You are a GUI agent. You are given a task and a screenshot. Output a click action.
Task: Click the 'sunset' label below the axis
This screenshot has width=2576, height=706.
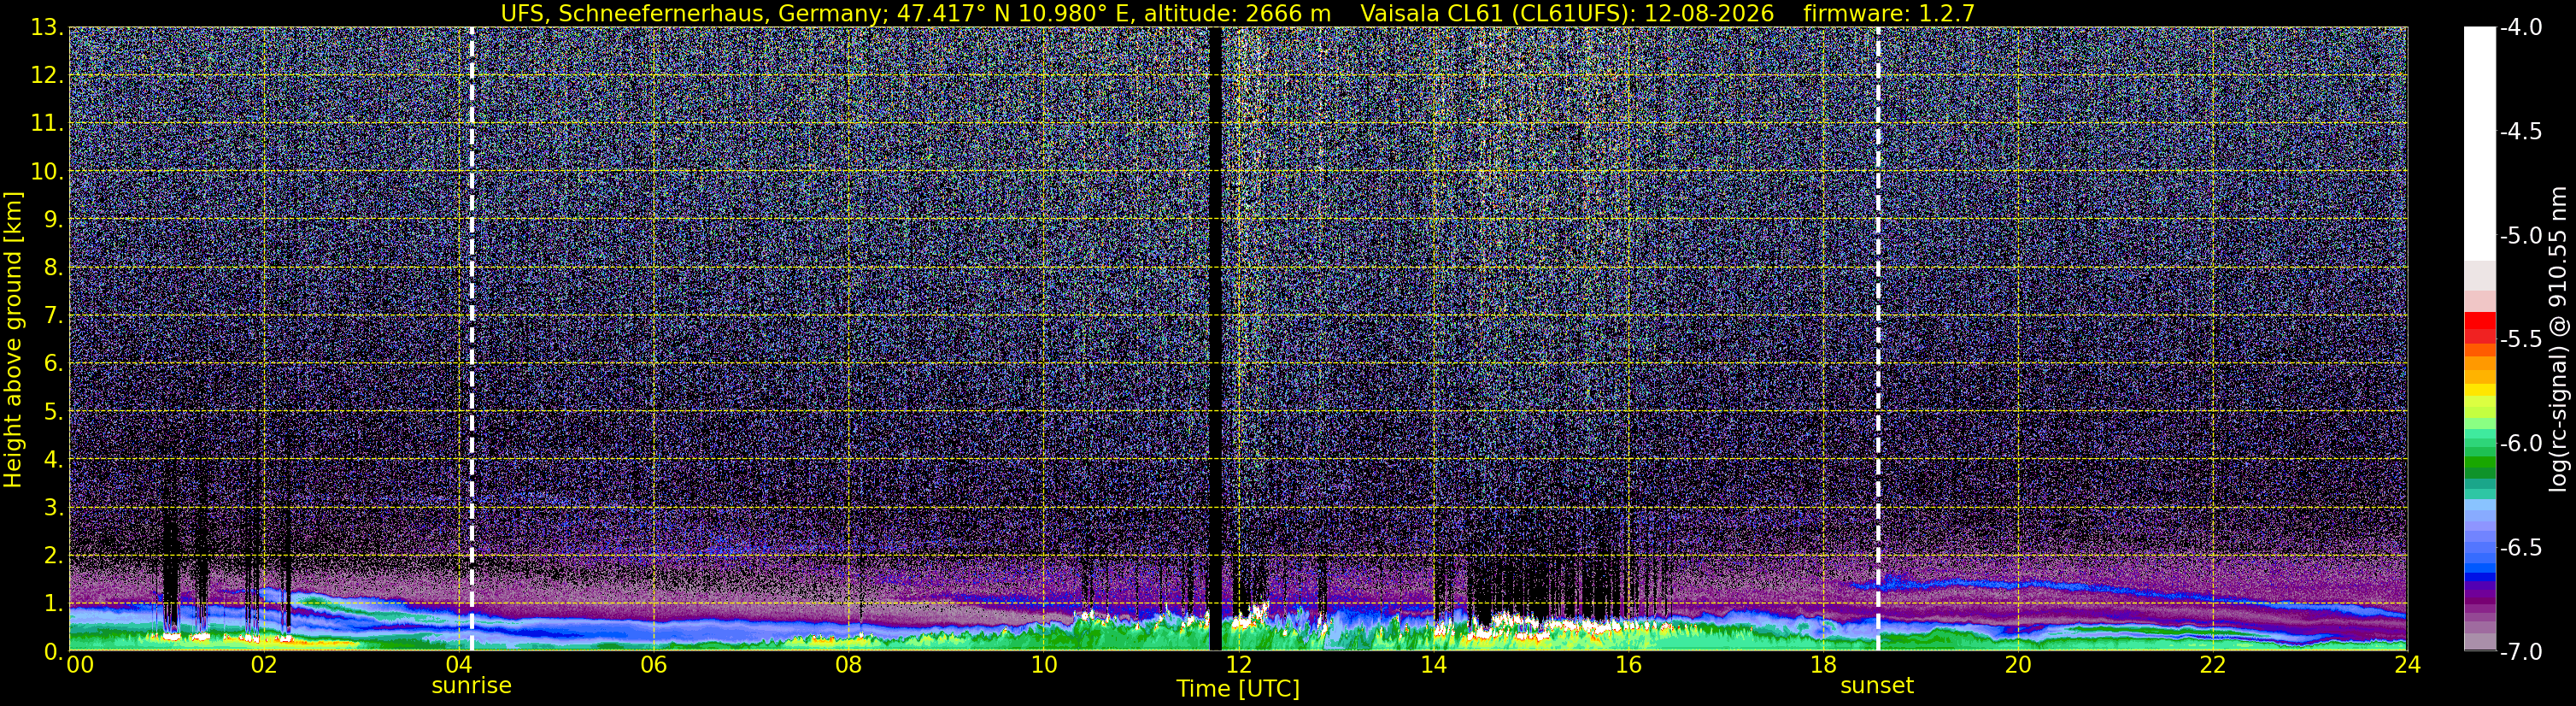point(1877,686)
